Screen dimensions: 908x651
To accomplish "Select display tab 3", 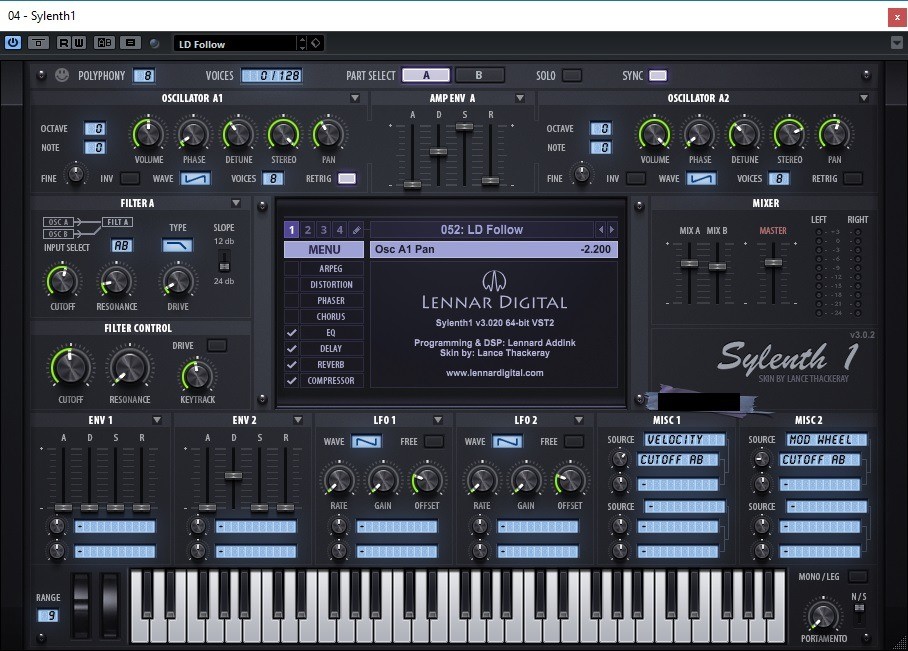I will [324, 230].
